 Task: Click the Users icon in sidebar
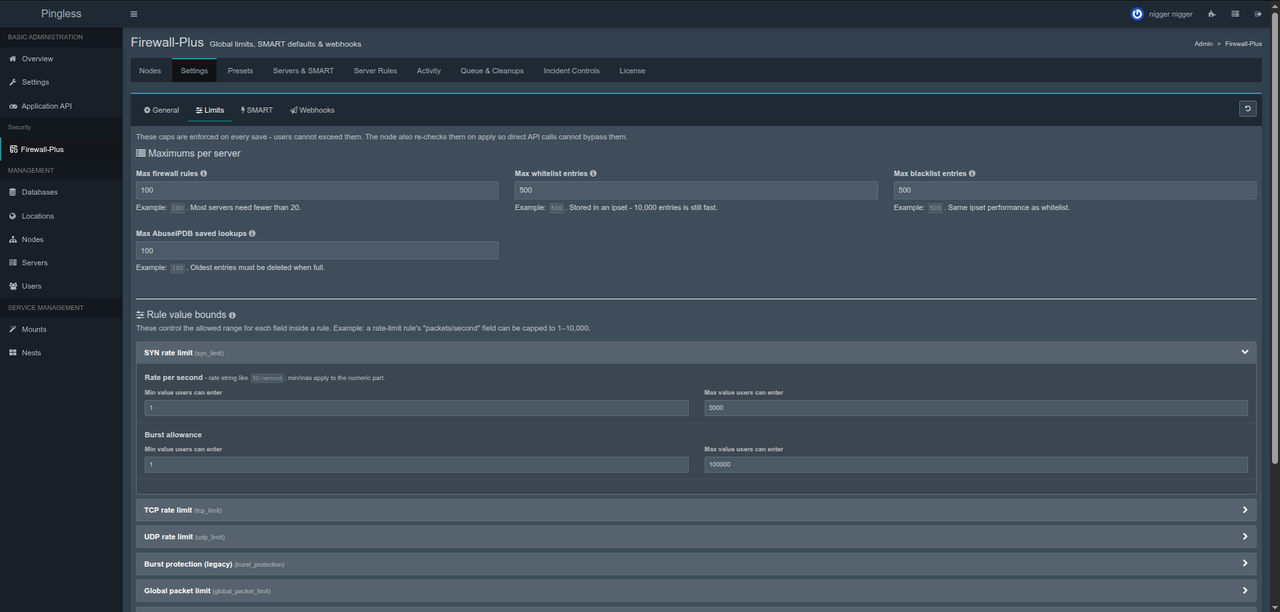[x=13, y=286]
